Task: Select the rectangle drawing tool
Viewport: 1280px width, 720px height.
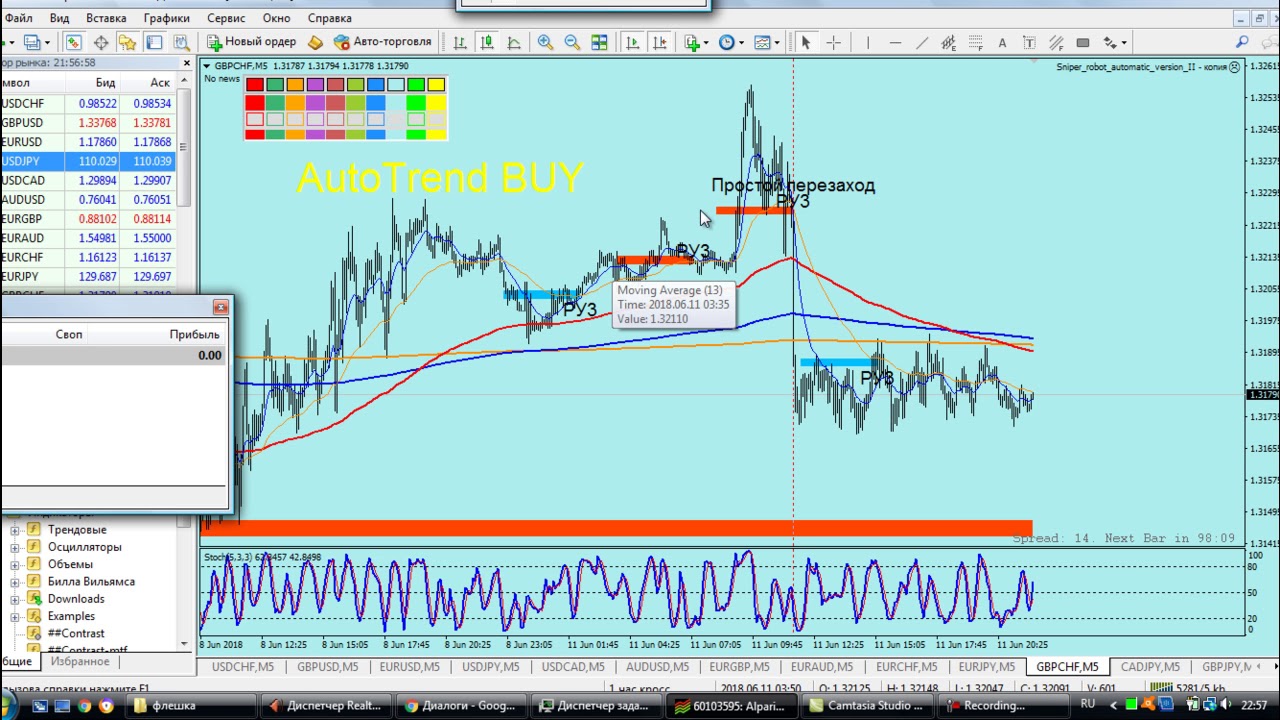Action: [1083, 42]
